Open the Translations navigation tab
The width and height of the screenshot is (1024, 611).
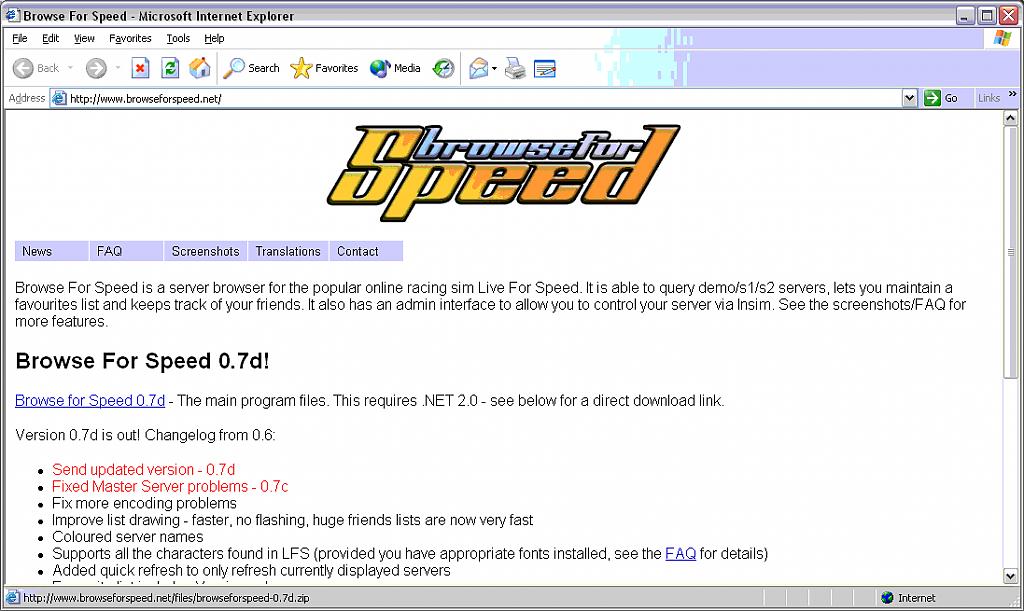click(288, 251)
